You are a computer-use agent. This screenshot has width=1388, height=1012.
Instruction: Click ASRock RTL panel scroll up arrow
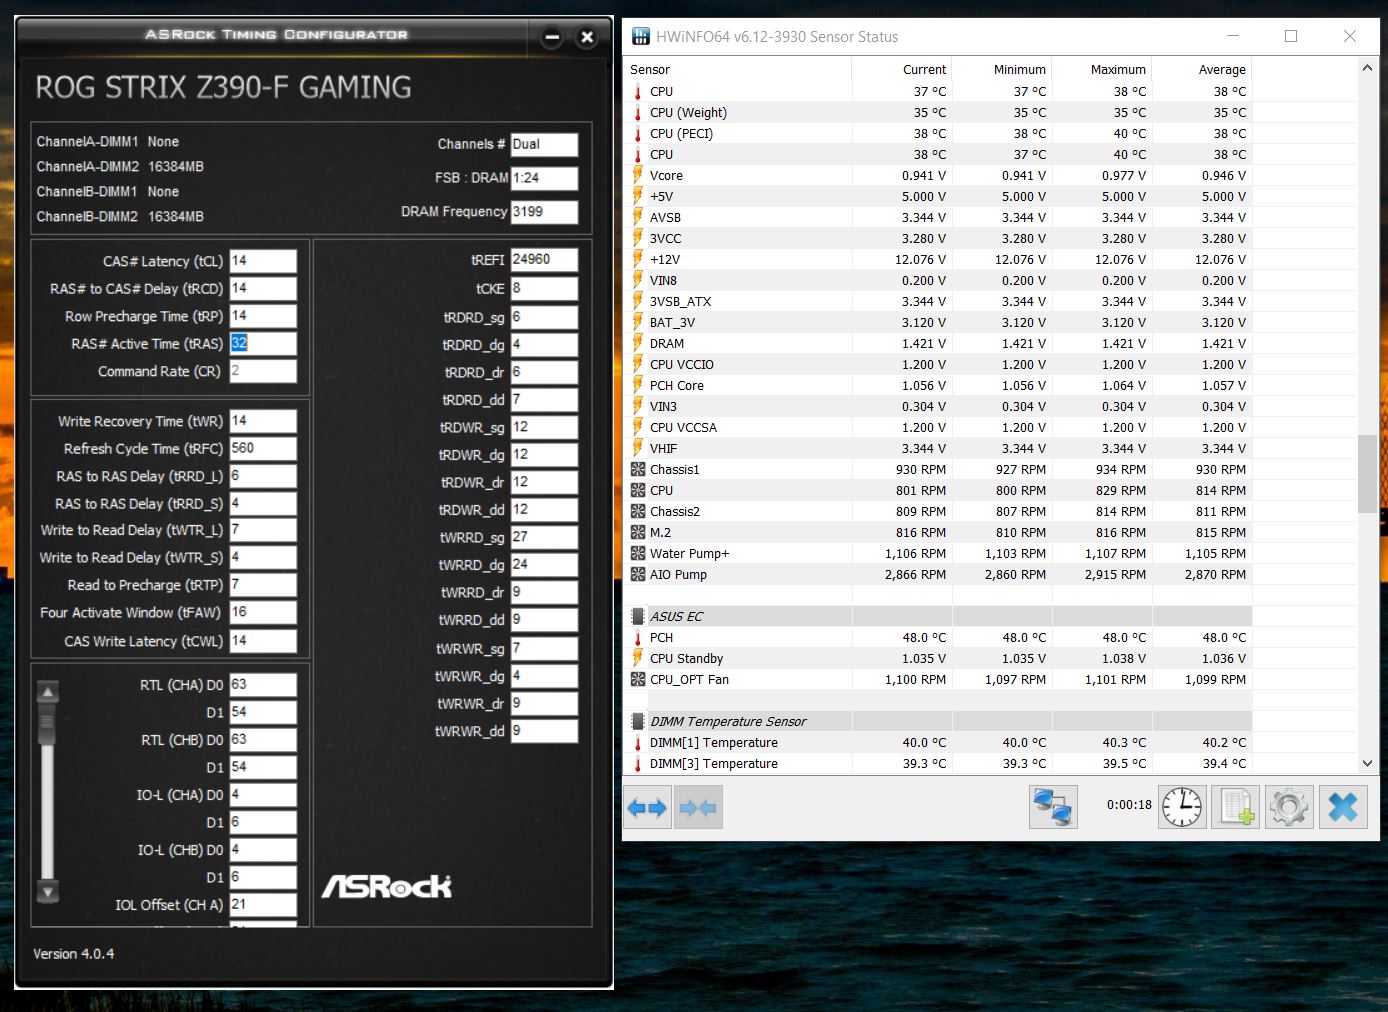click(47, 690)
